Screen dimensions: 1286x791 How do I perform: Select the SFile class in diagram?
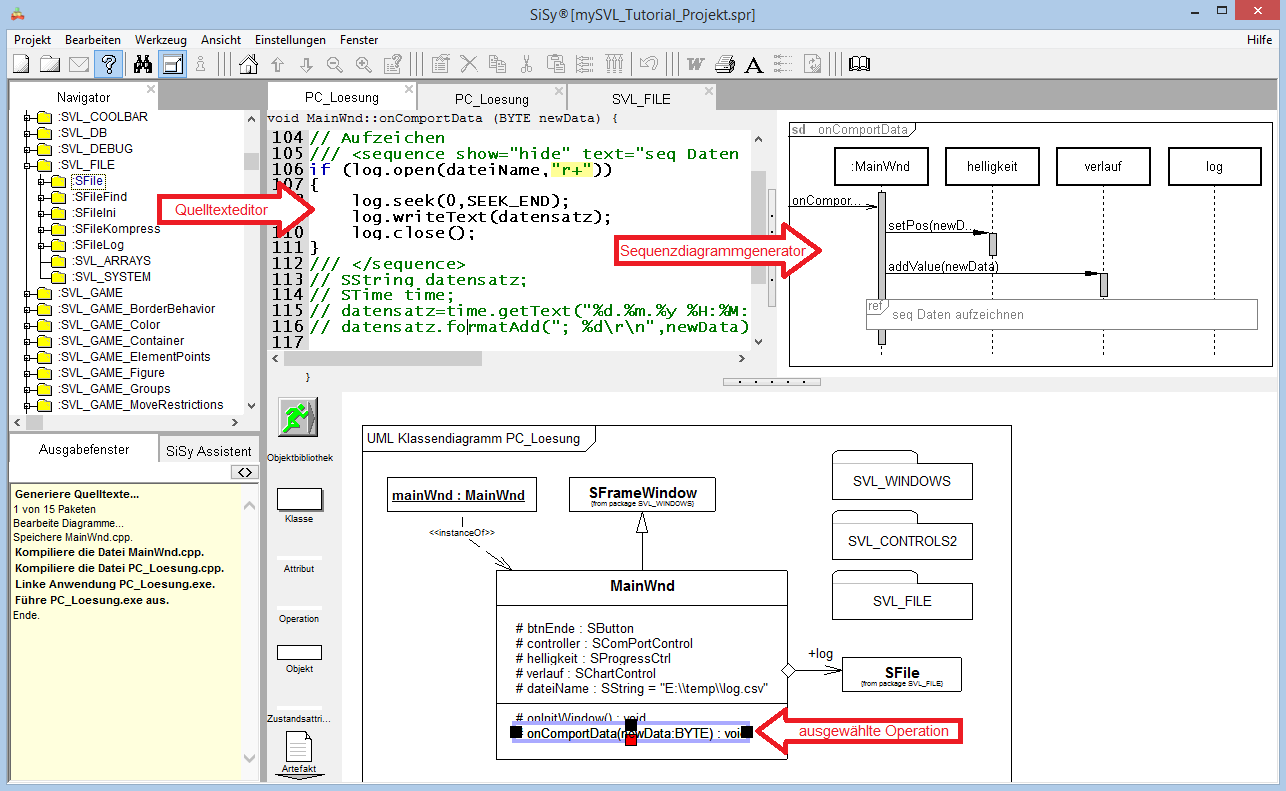click(901, 674)
